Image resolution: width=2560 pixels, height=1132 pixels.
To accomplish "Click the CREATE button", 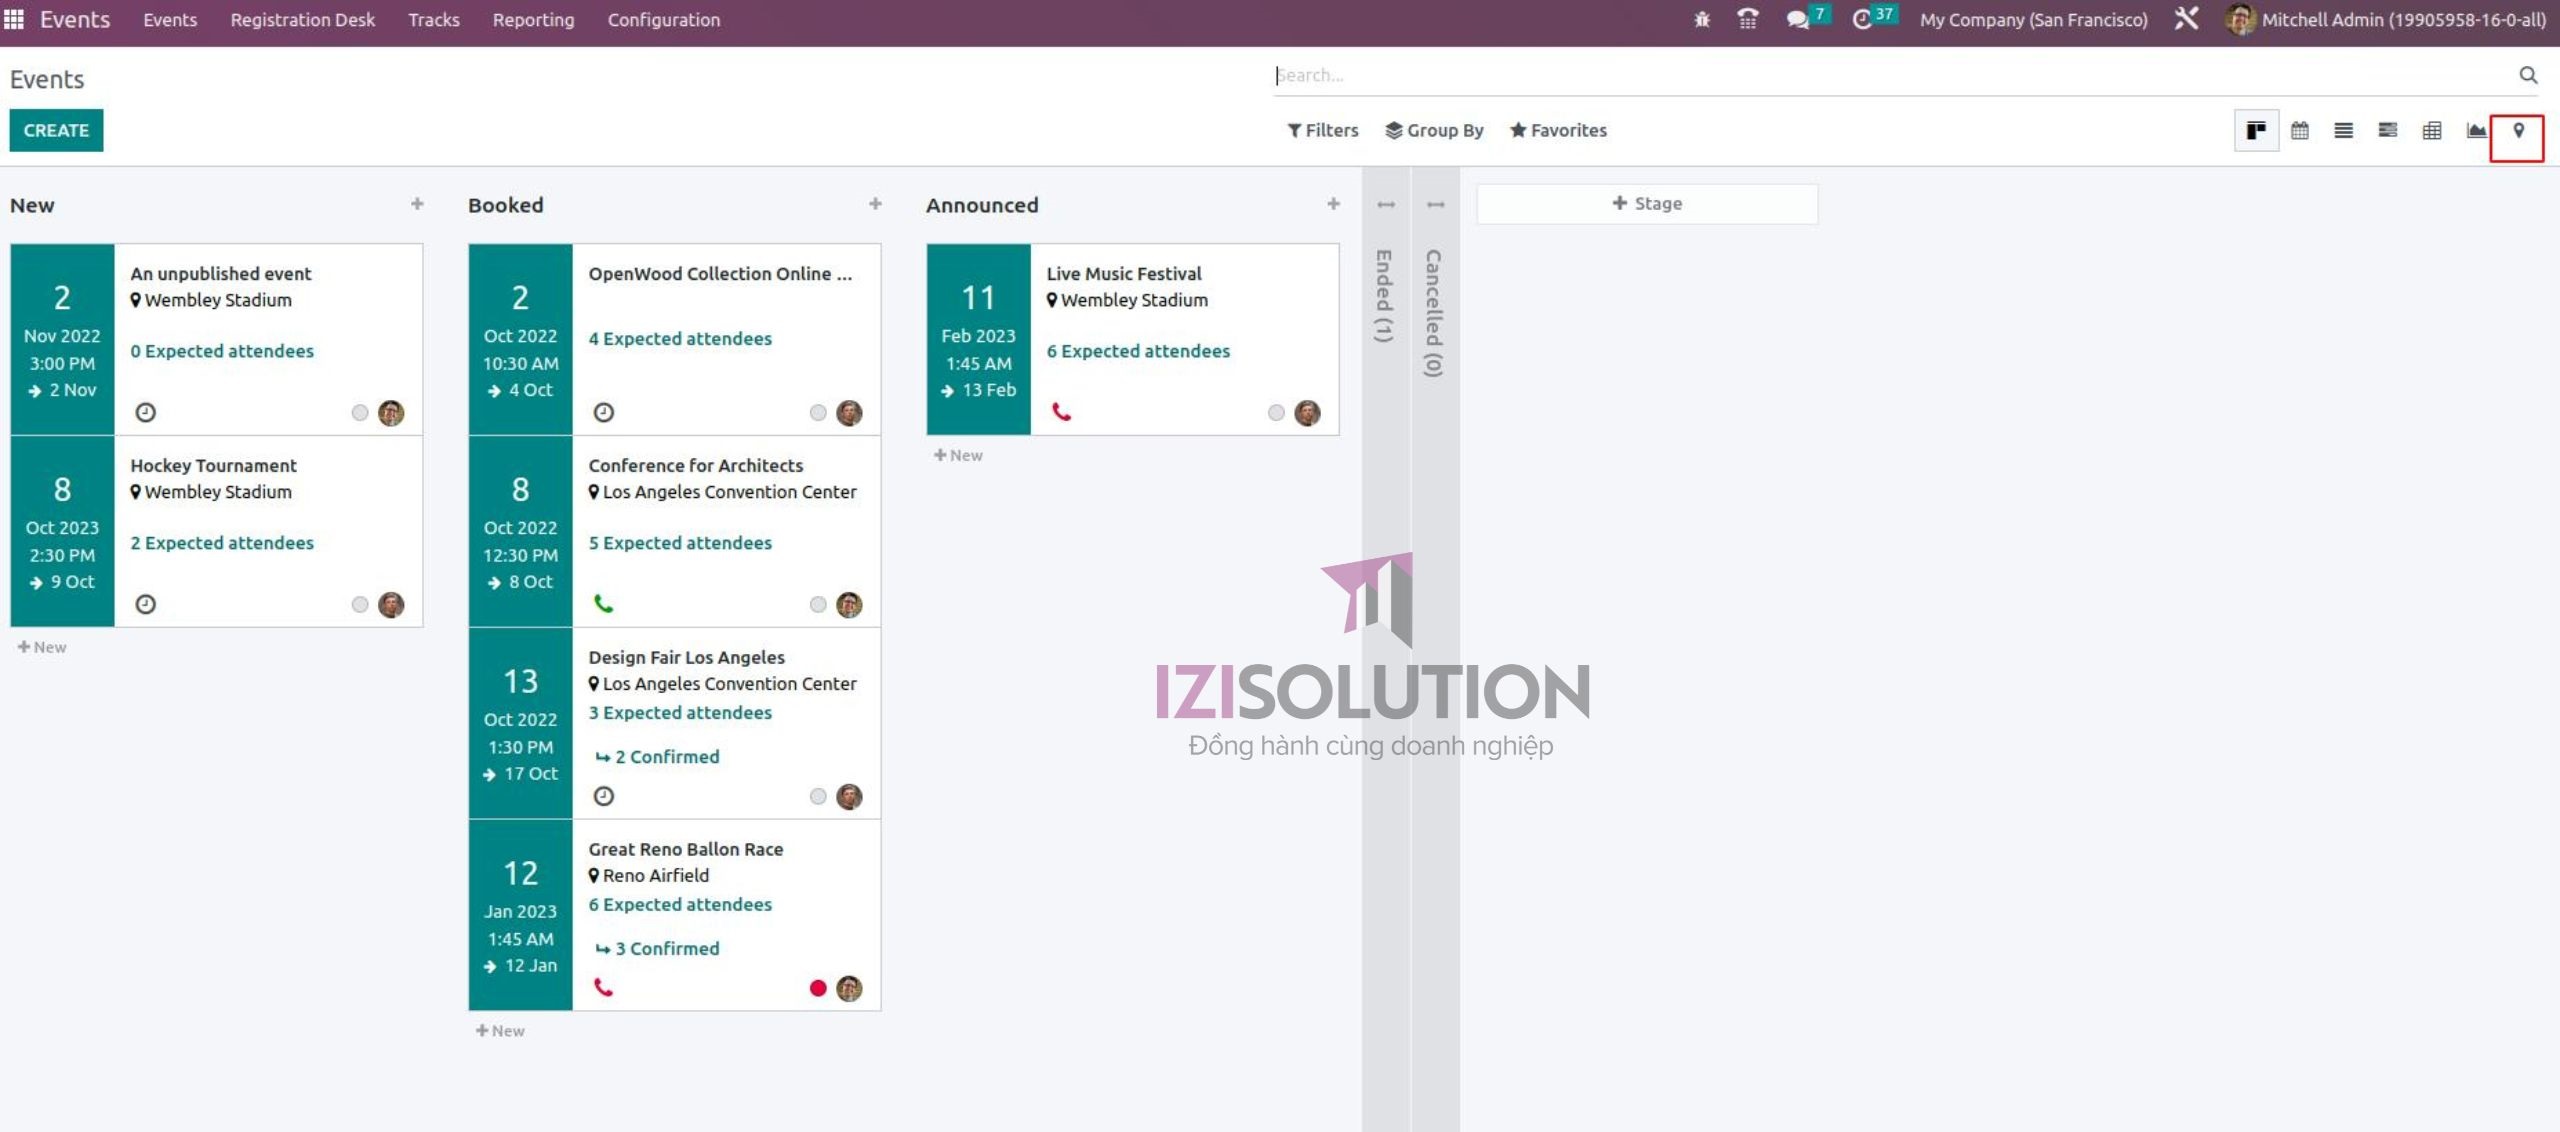I will pos(56,131).
